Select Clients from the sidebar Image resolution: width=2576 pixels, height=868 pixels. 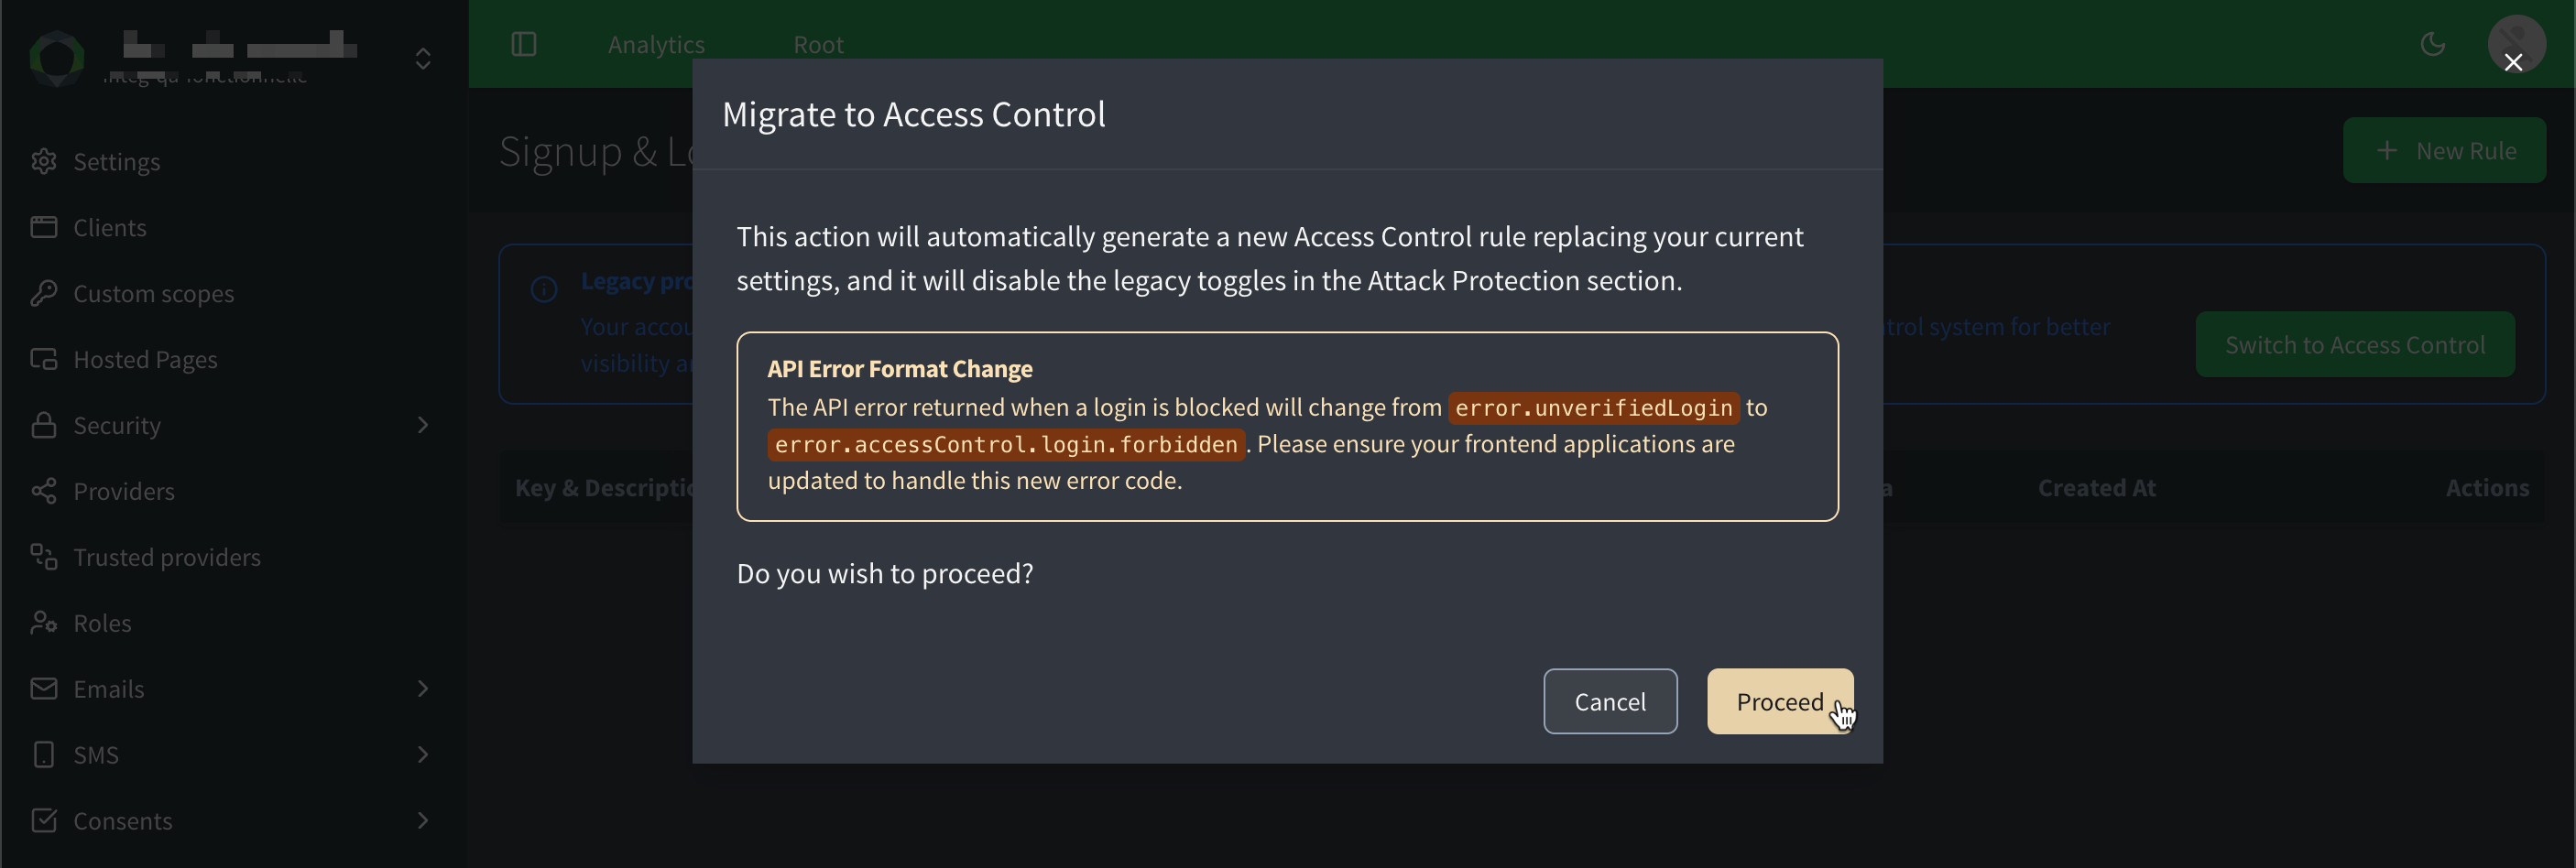coord(108,227)
